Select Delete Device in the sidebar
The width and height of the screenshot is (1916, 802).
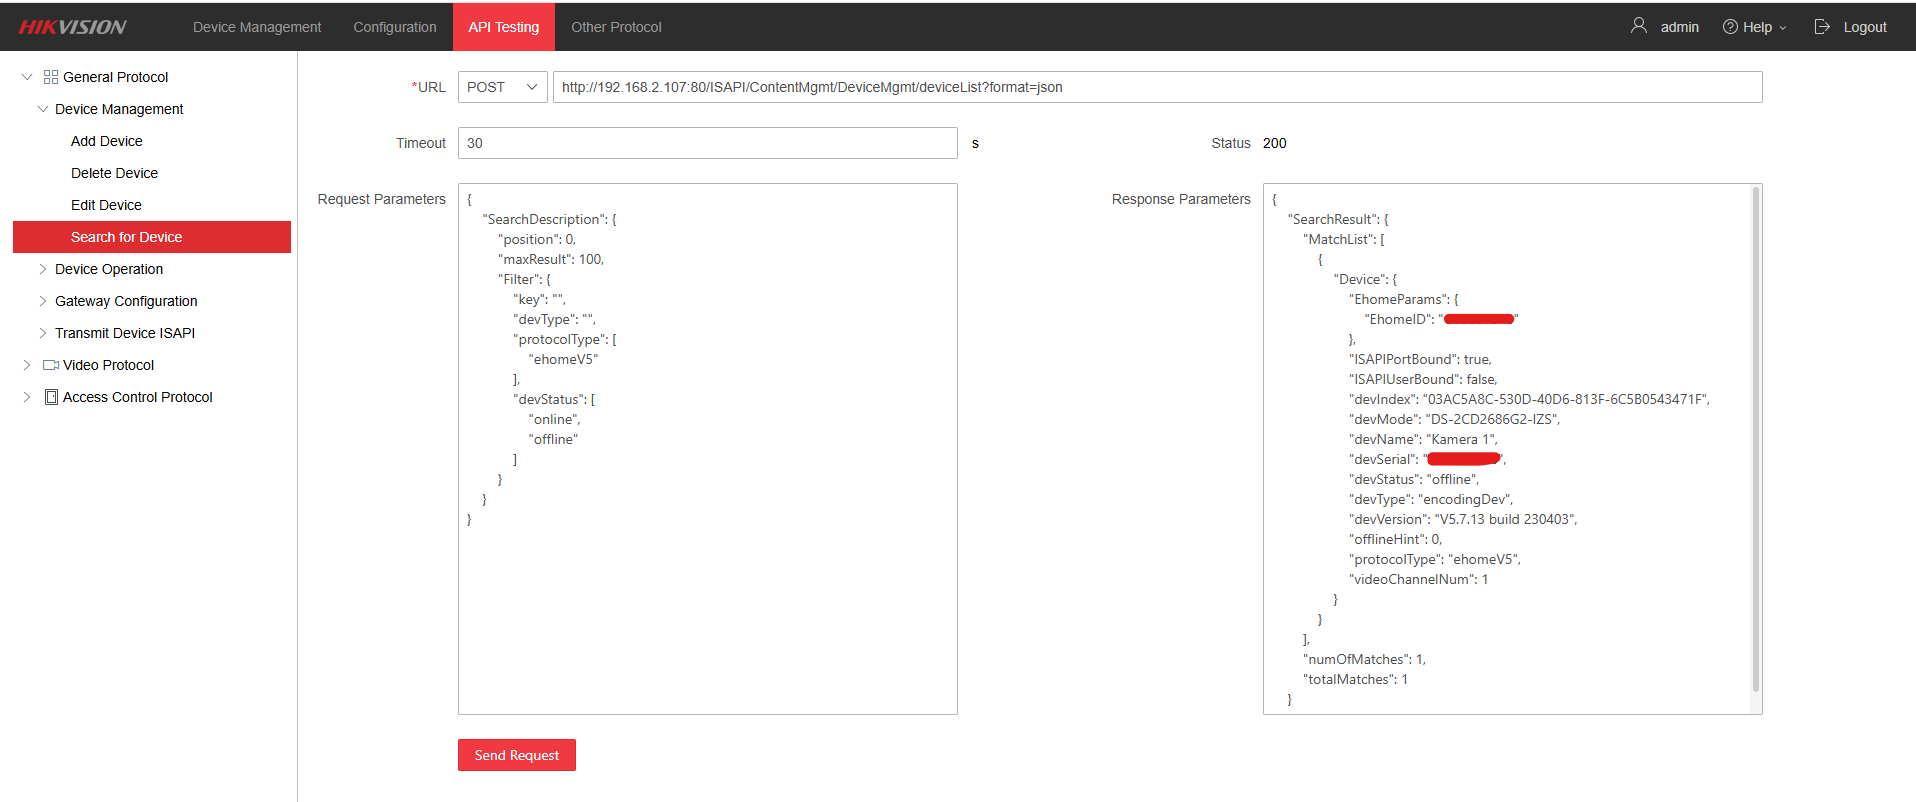114,173
